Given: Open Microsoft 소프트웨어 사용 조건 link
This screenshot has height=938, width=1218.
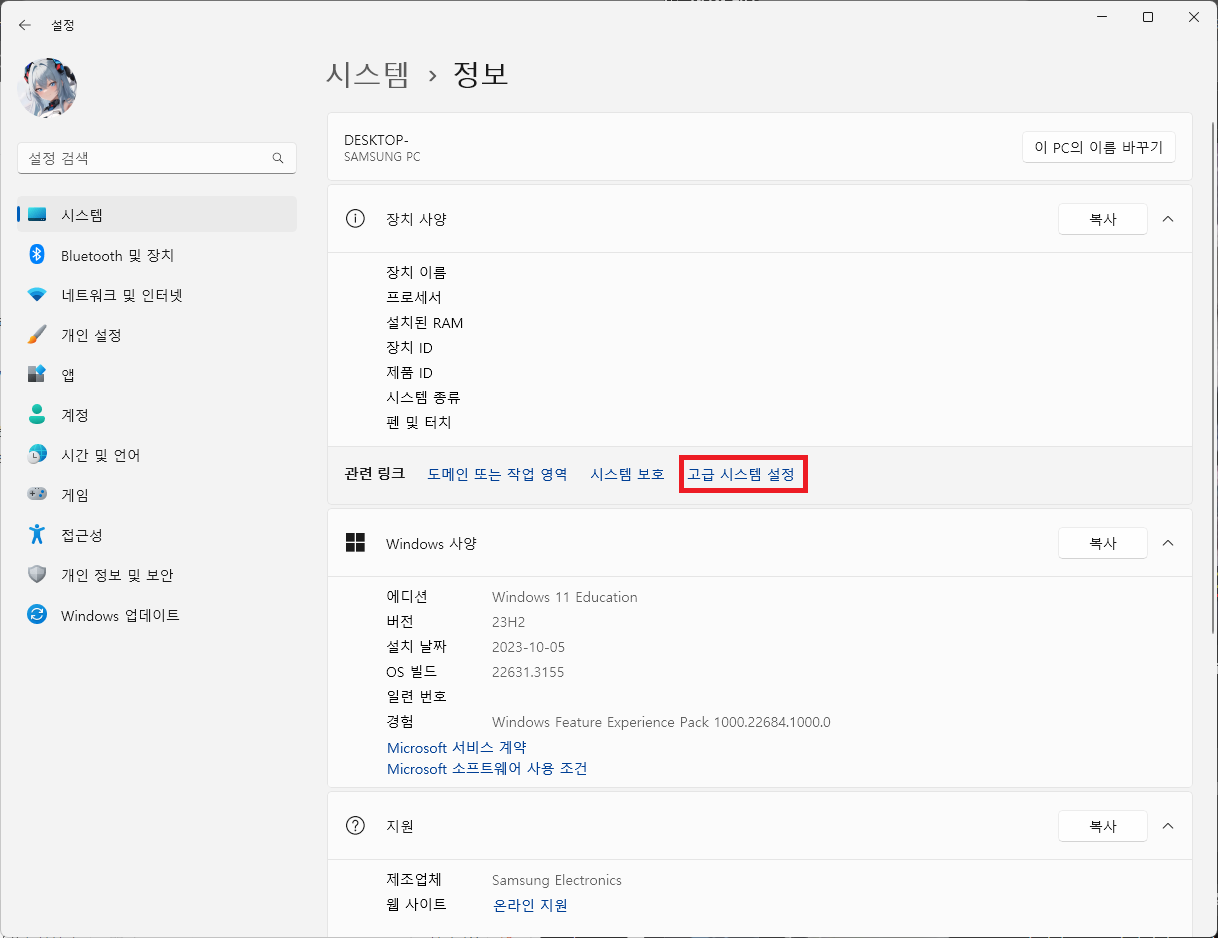Looking at the screenshot, I should [487, 769].
